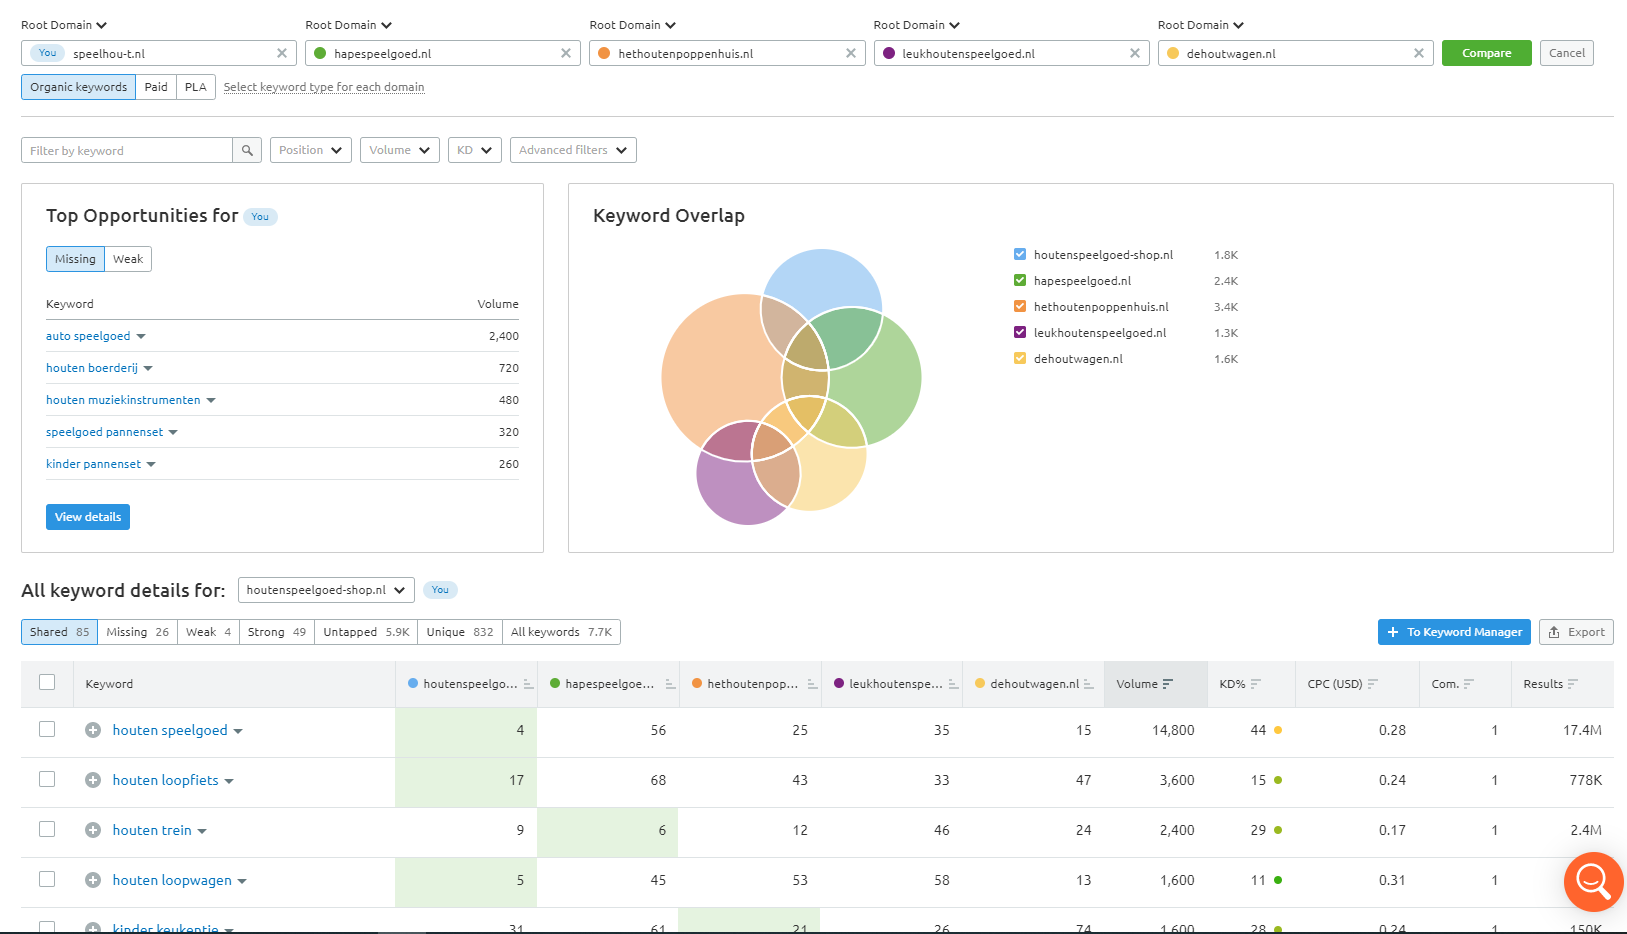Switch to the Missing keywords tab
This screenshot has width=1627, height=934.
click(137, 632)
